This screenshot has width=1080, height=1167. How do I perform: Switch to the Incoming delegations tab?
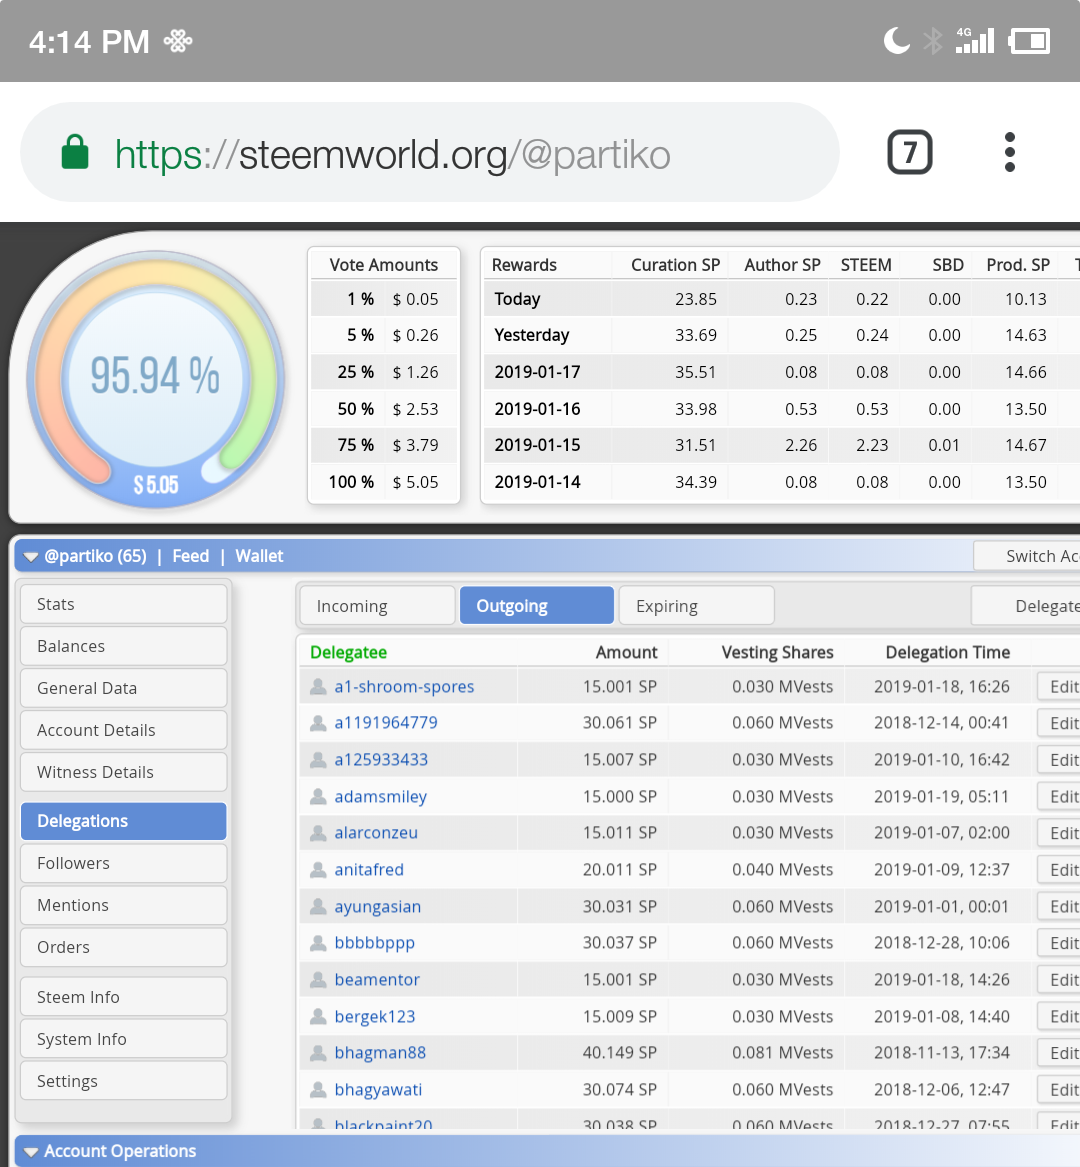click(x=376, y=605)
